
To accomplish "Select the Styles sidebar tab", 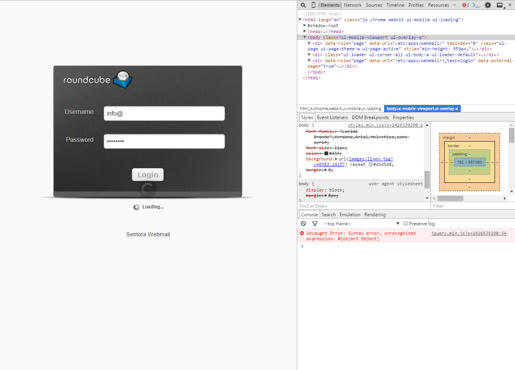I will (x=307, y=118).
